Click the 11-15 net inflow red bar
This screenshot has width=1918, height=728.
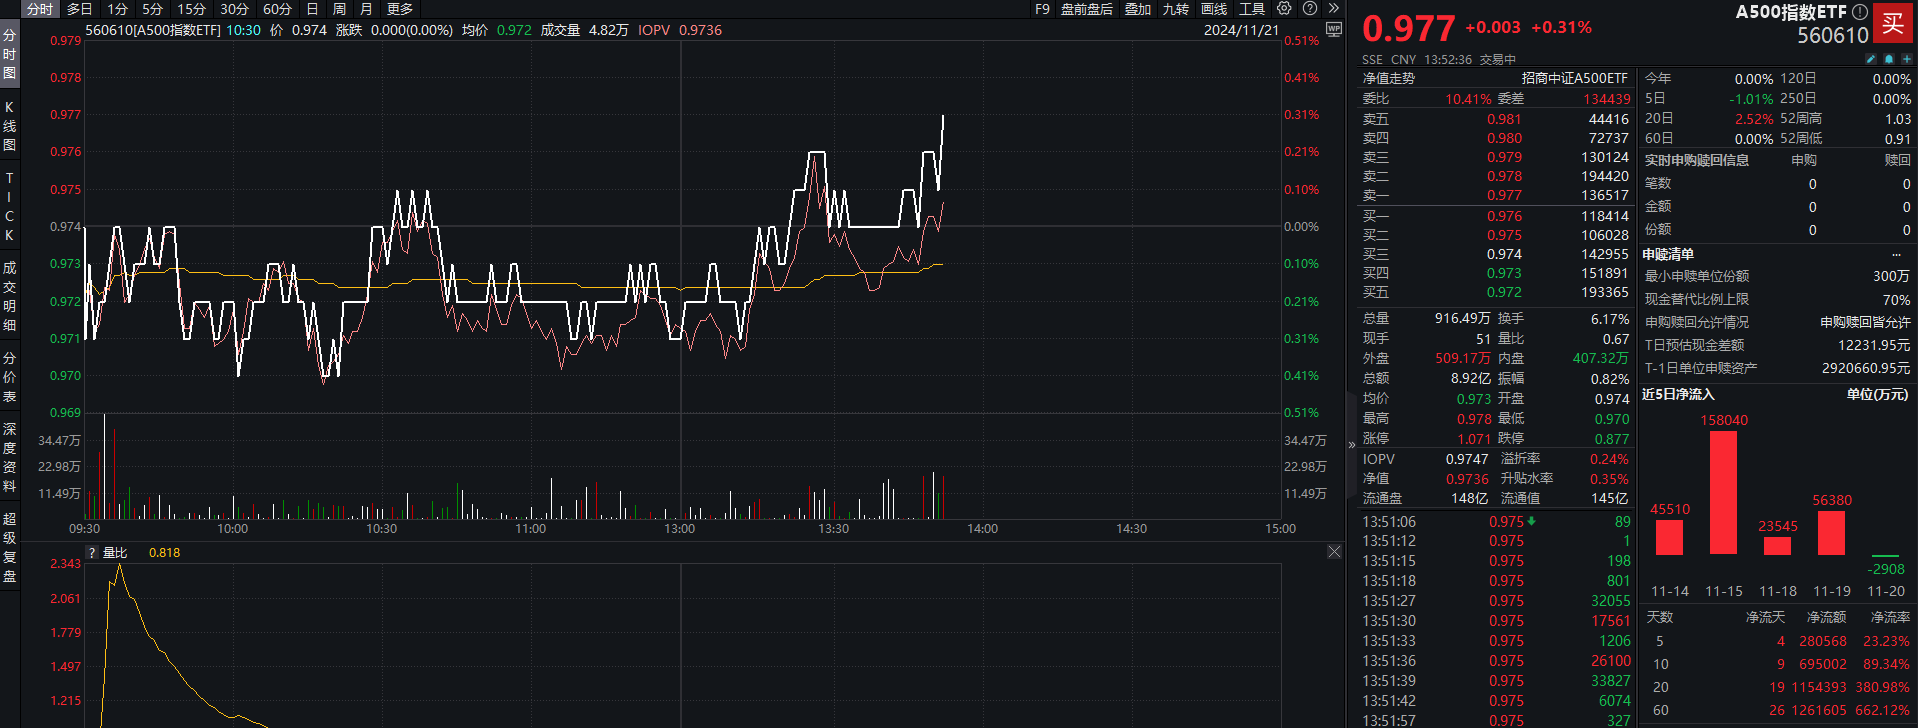[1723, 492]
